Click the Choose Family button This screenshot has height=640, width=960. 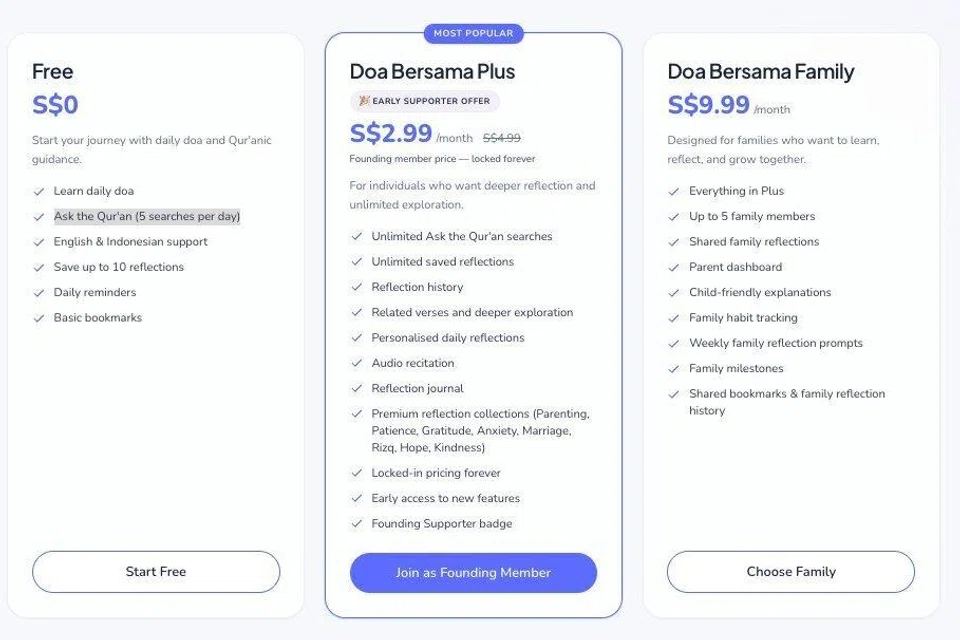click(791, 571)
